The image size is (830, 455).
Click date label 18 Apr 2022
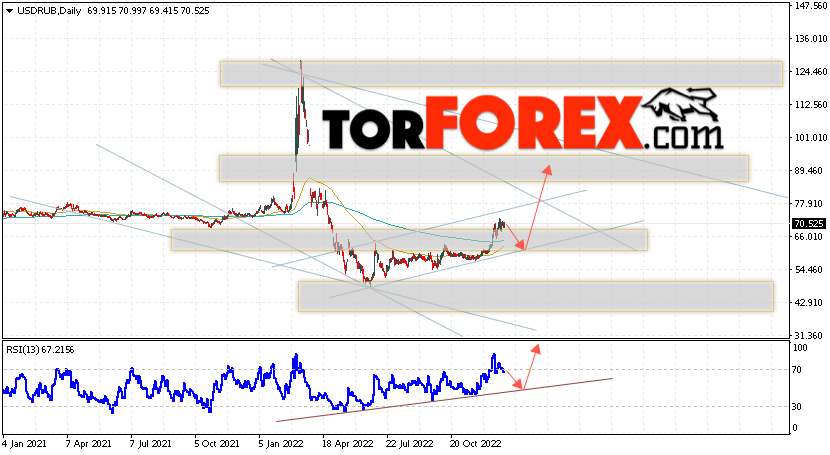pyautogui.click(x=347, y=443)
